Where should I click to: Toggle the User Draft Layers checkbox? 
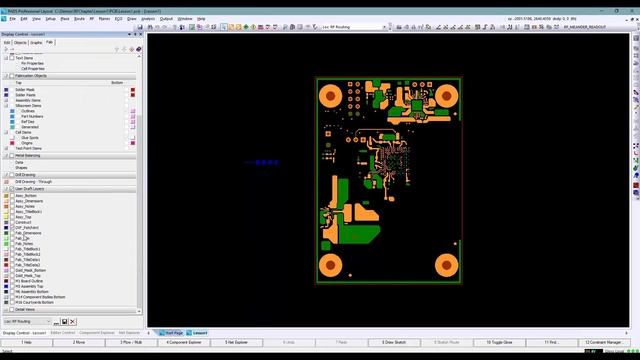coord(12,189)
